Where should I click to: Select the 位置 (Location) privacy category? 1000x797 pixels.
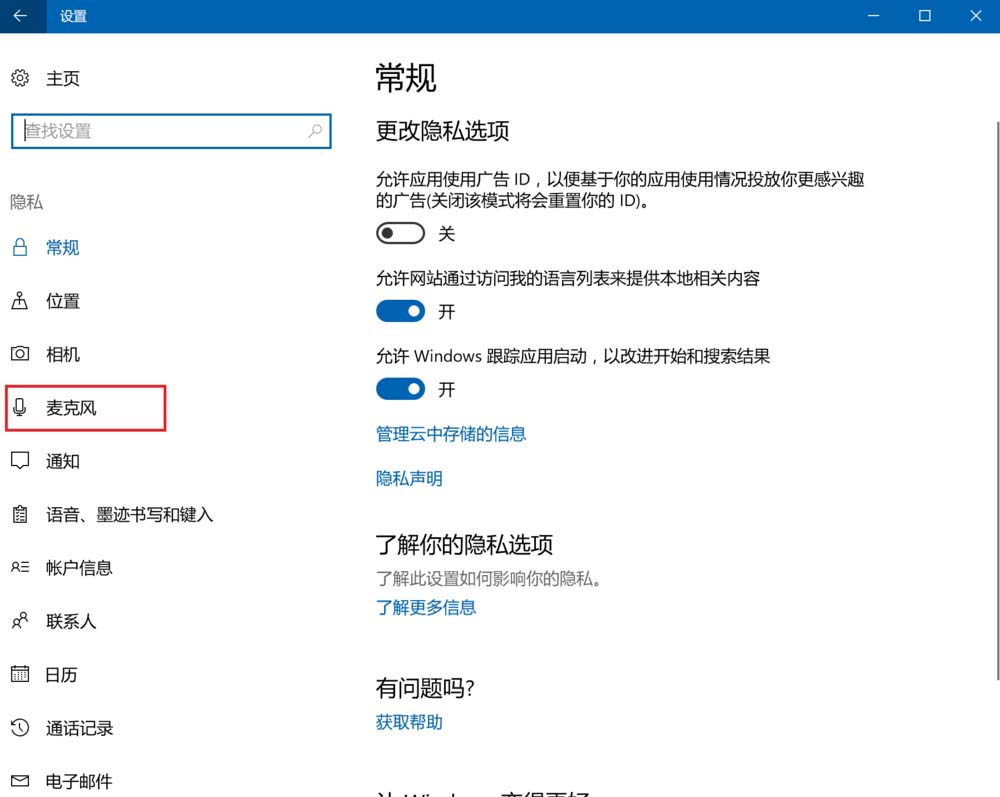[62, 301]
